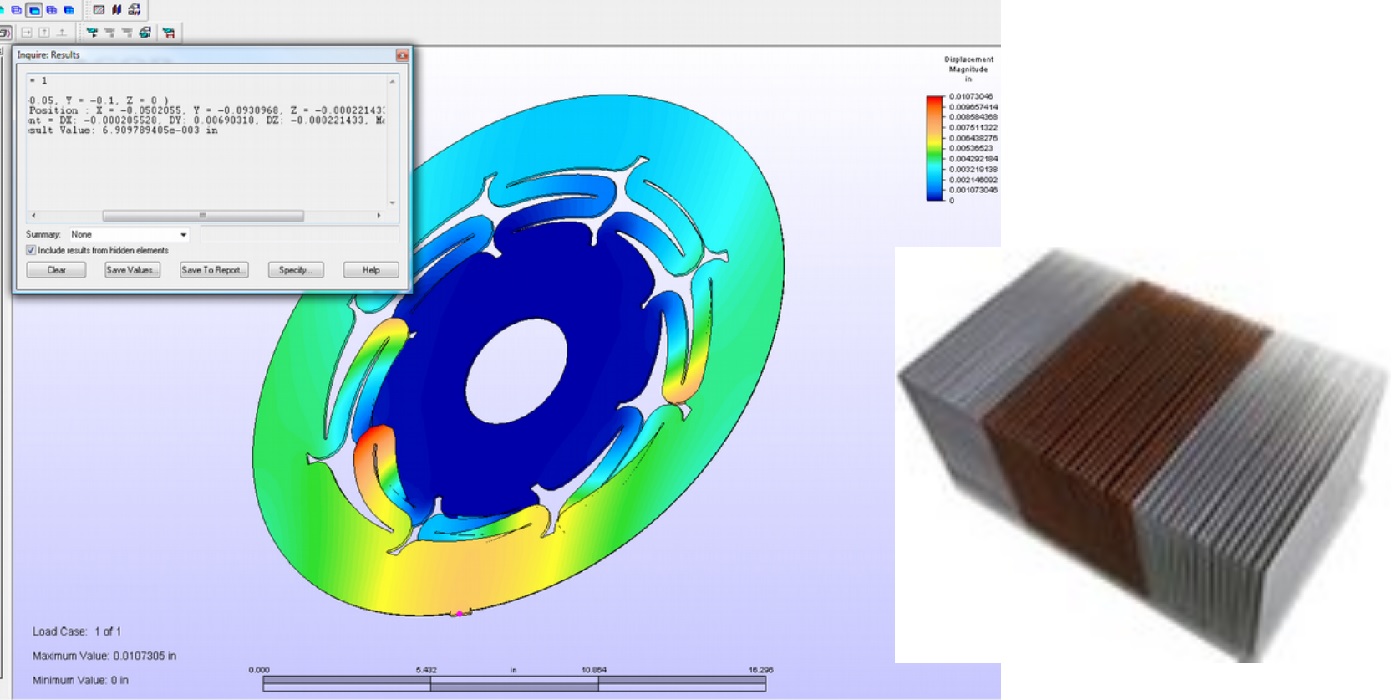Image resolution: width=1400 pixels, height=700 pixels.
Task: Click the scale ruler bar below the model
Action: [x=515, y=683]
